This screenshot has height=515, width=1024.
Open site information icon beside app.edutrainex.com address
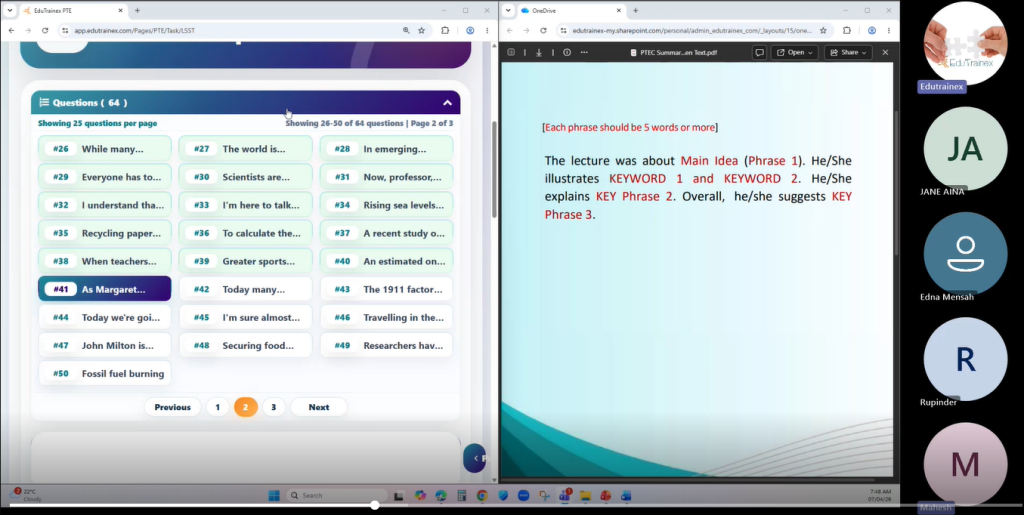coord(65,31)
